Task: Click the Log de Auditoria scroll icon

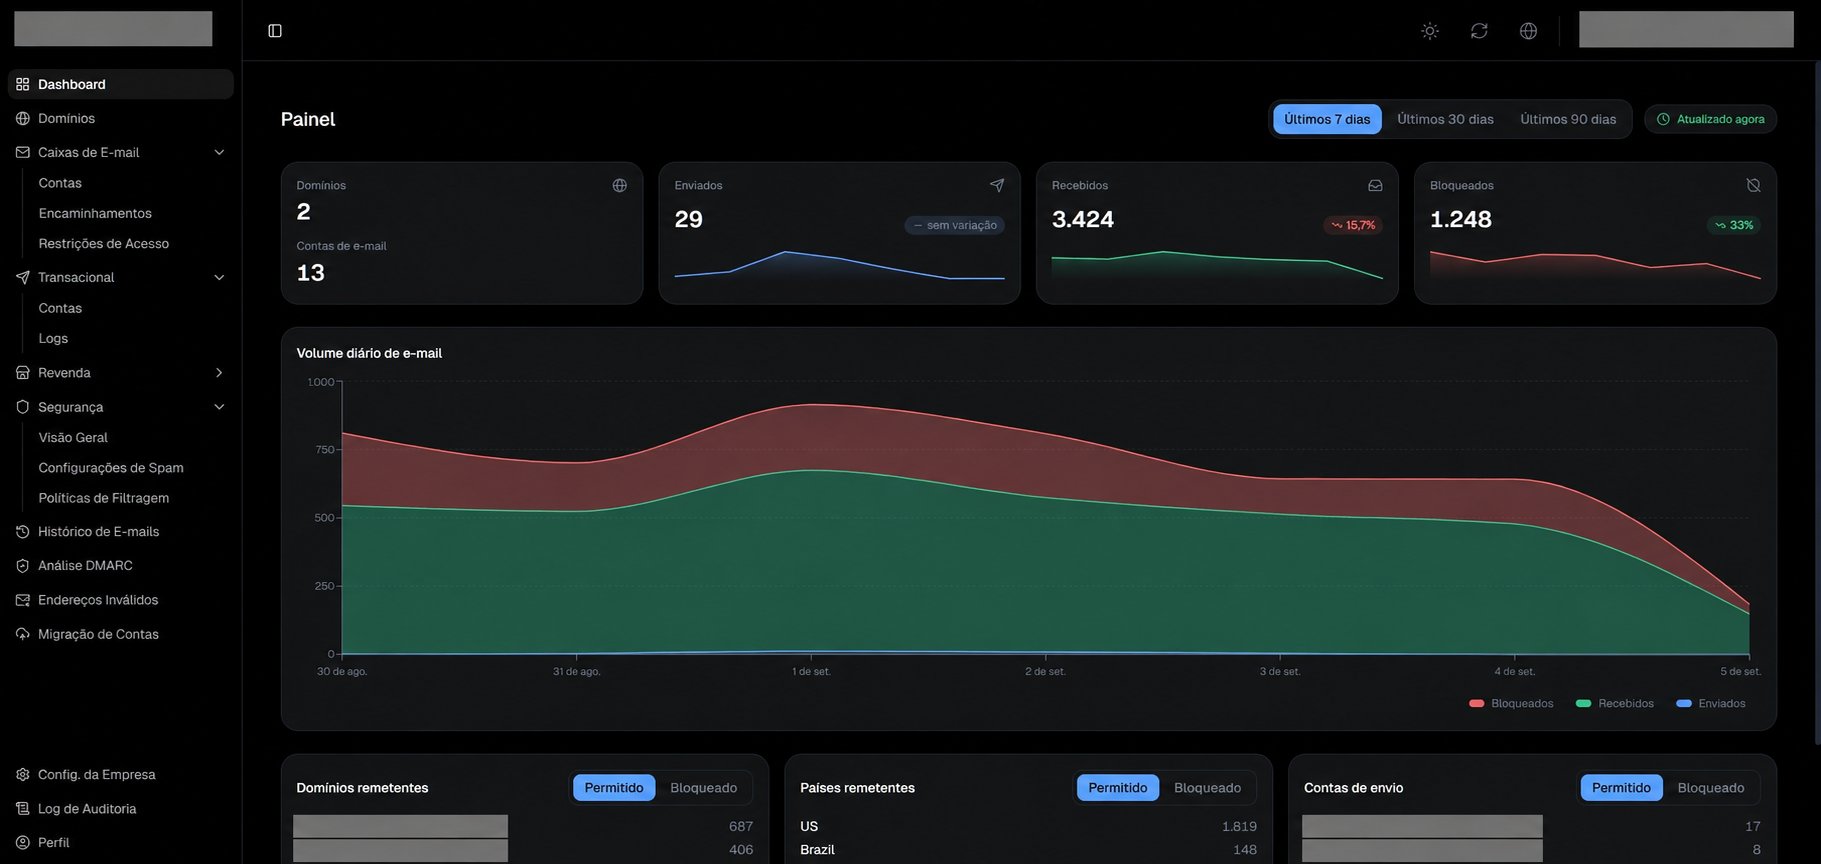Action: pos(23,808)
